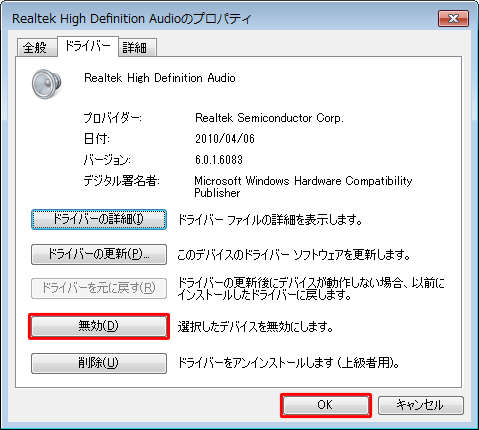Dismiss dialog with キャンセル button
Screen dimensions: 479x430
421,405
